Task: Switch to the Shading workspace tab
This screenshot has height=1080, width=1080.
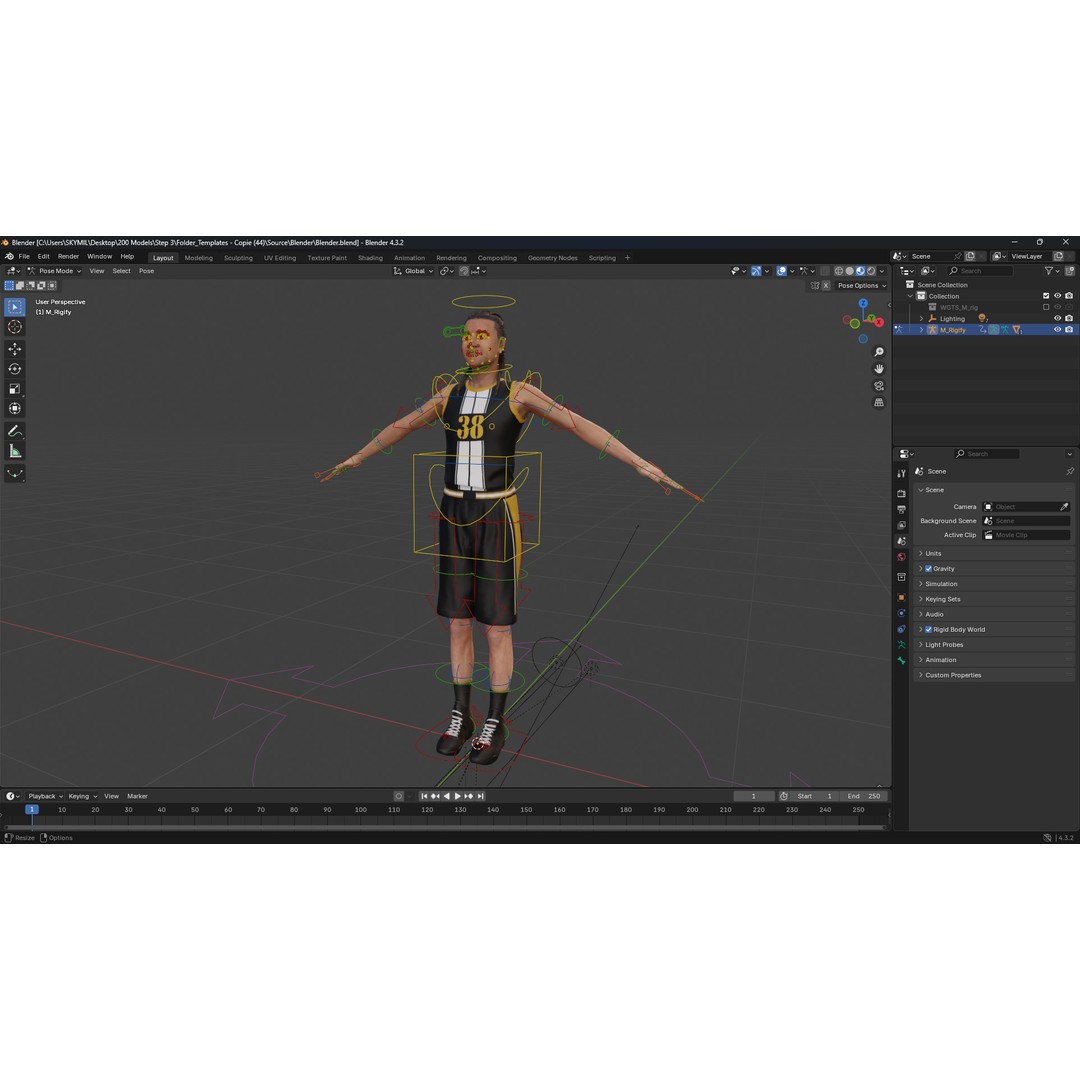Action: point(370,258)
